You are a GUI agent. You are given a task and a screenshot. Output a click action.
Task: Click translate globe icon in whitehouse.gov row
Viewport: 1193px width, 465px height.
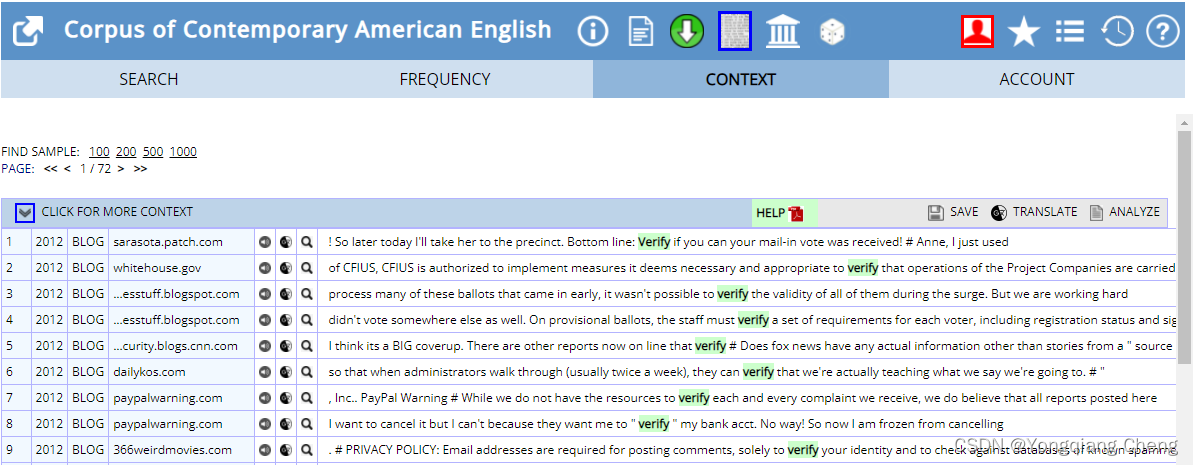[x=285, y=268]
